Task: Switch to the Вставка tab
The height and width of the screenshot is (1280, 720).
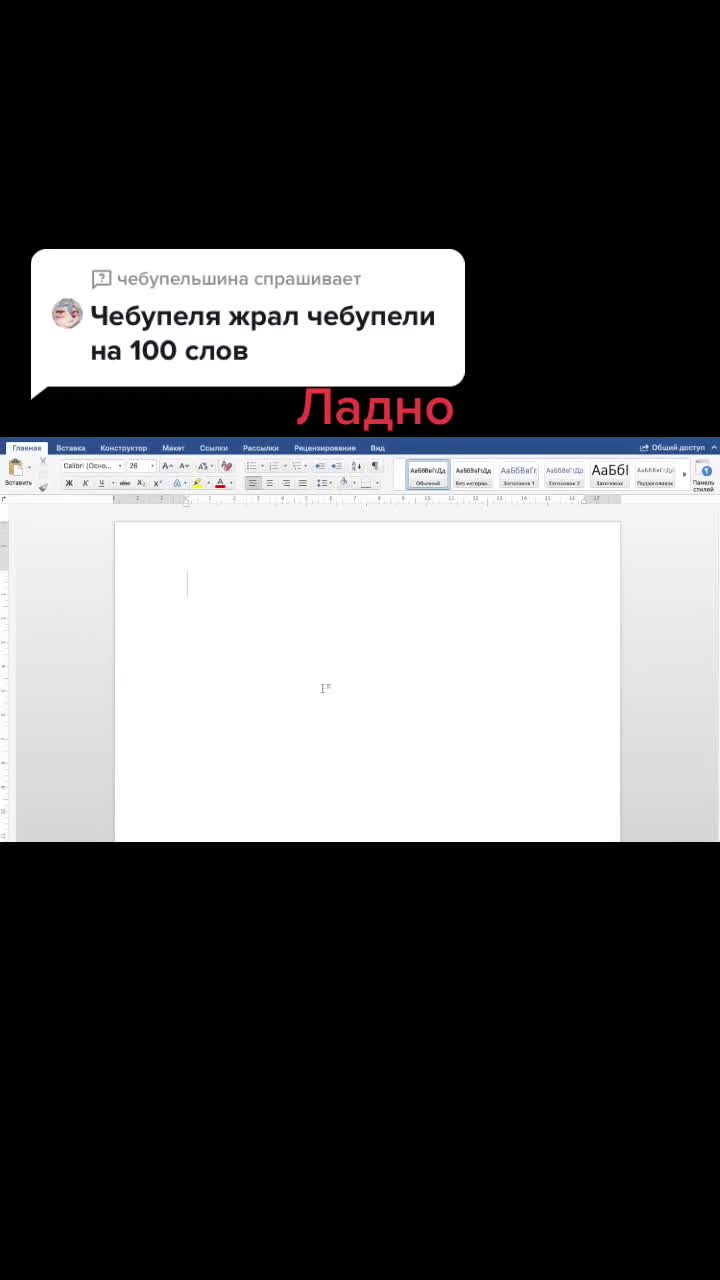Action: (x=70, y=448)
